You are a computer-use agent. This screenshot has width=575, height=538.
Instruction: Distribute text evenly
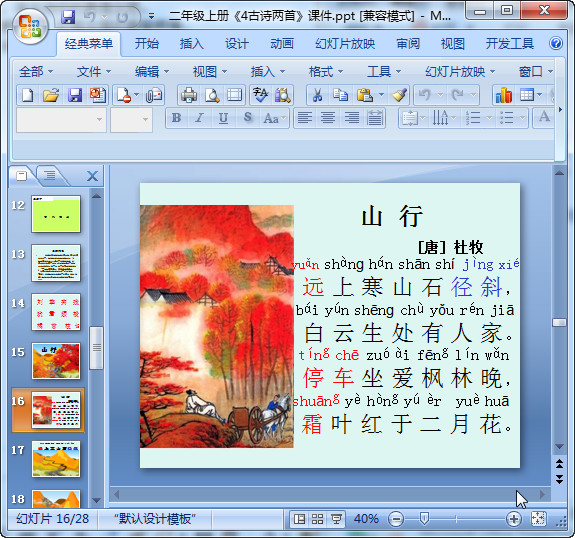pos(375,118)
